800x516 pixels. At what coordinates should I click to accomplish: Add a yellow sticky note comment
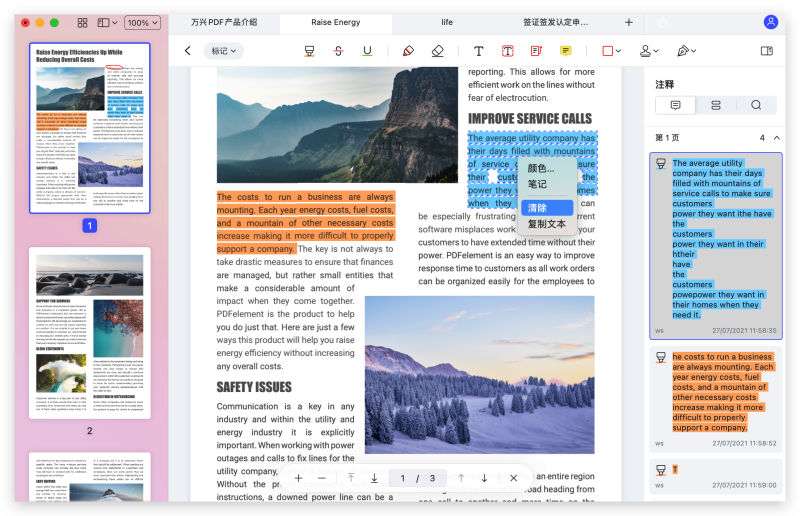click(566, 51)
